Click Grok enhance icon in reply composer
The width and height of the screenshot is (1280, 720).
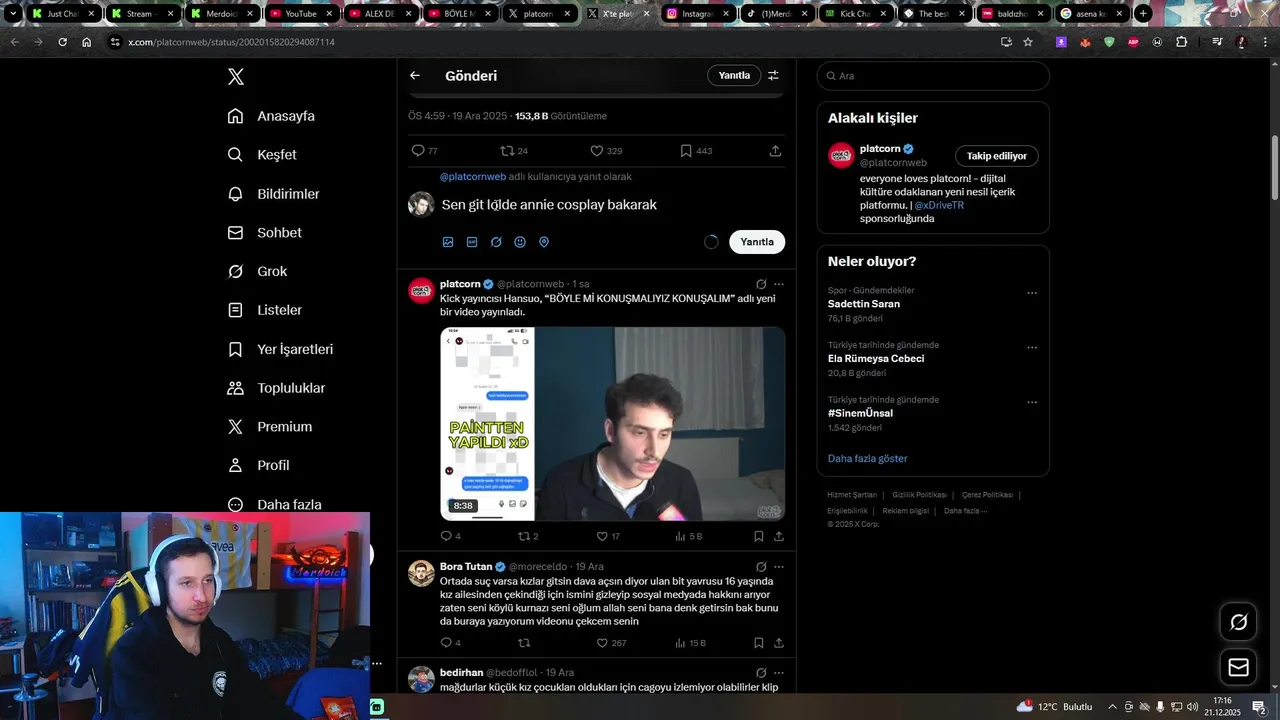(x=496, y=242)
